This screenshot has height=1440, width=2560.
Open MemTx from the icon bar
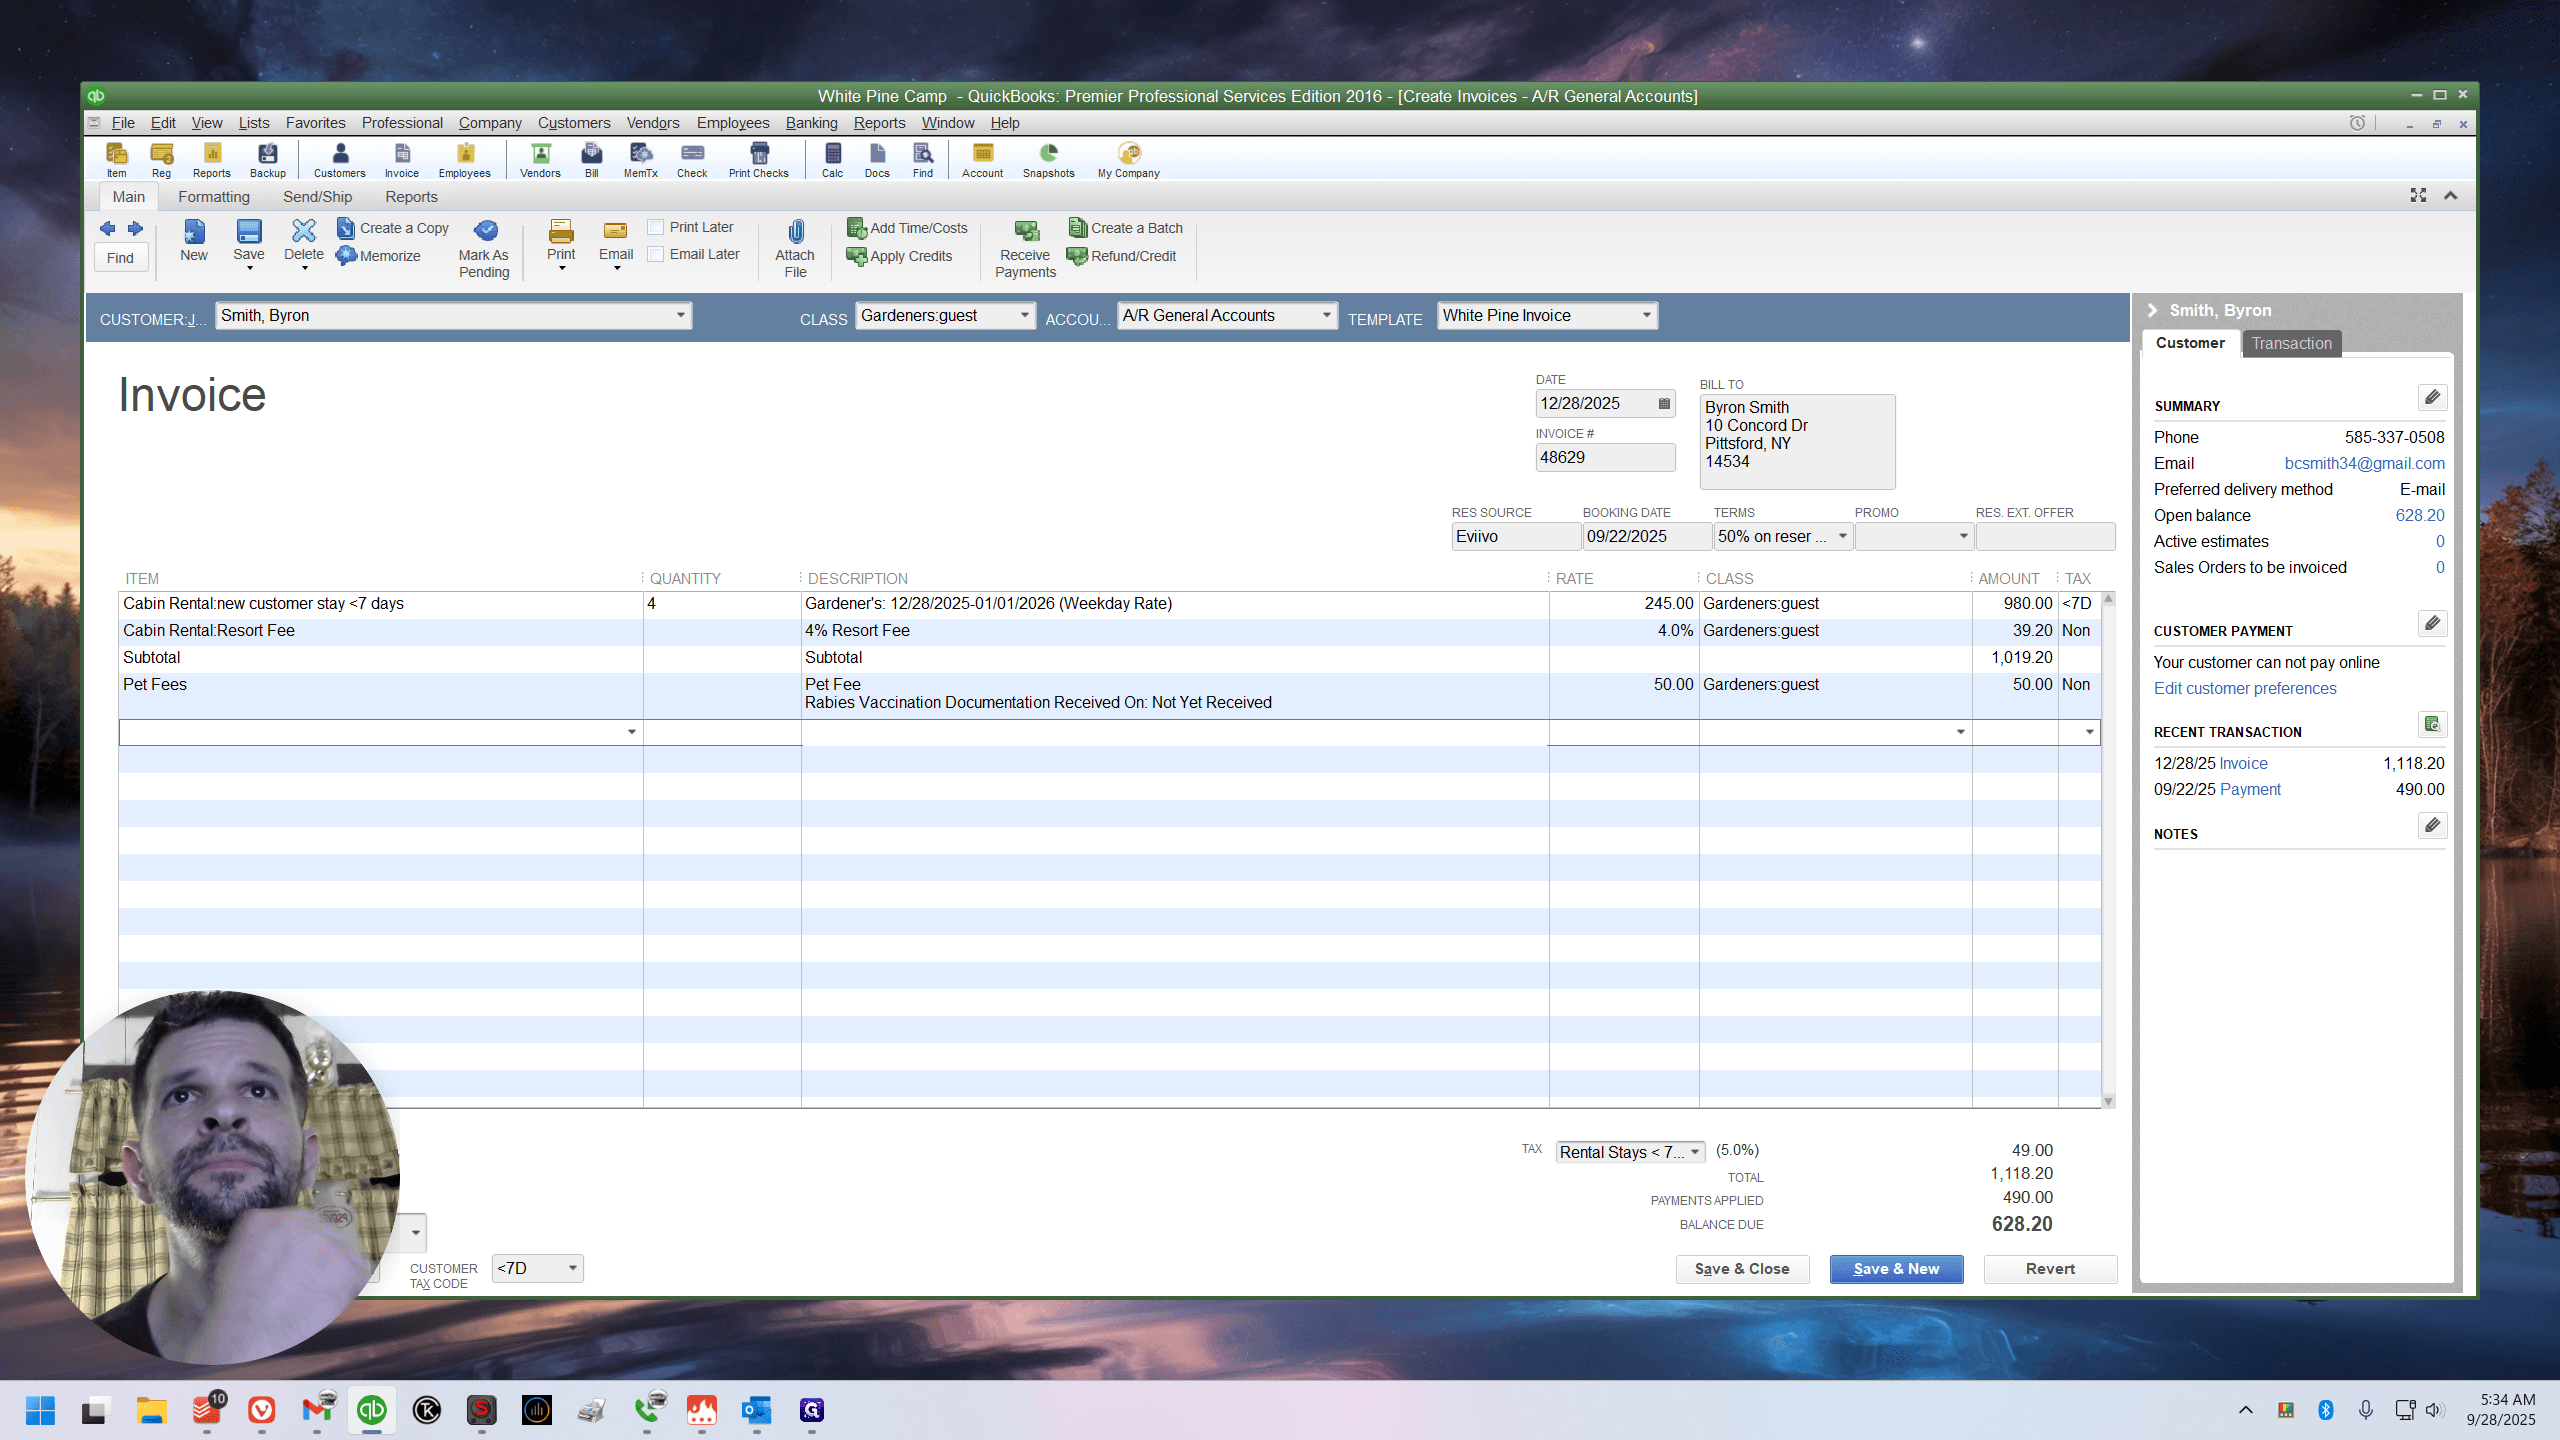[640, 159]
